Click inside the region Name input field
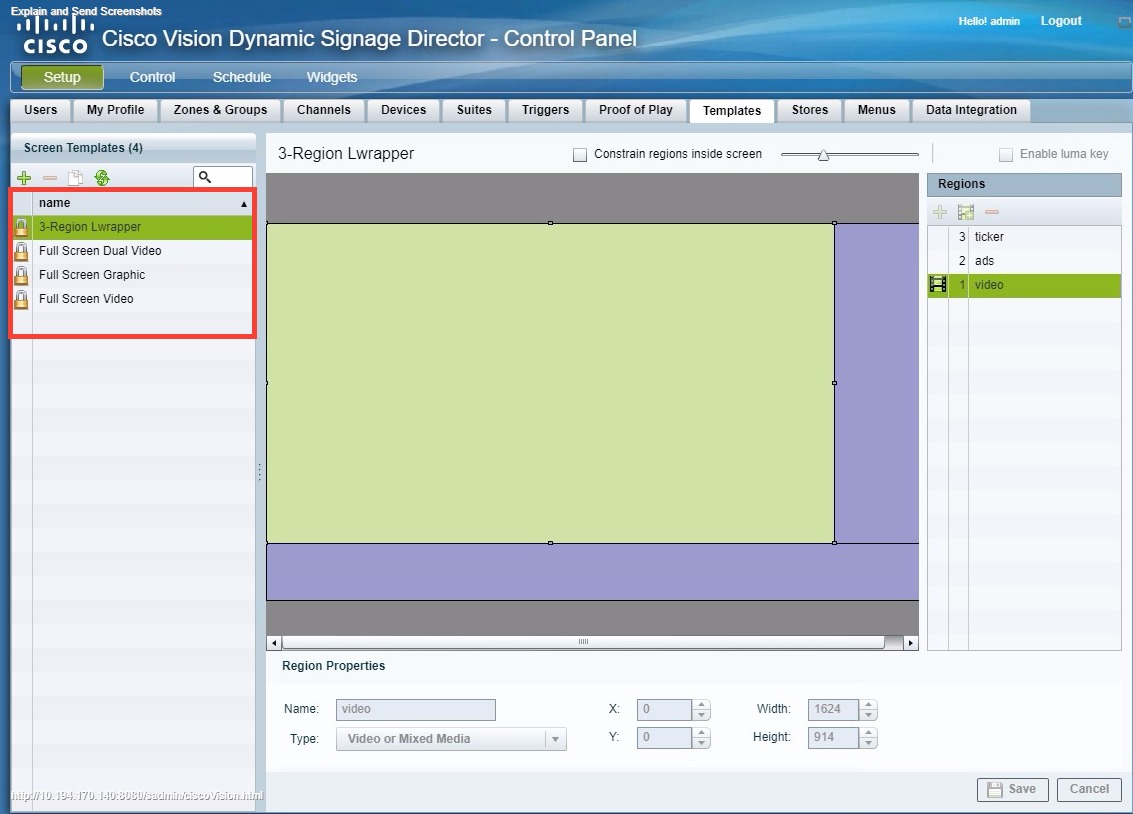Image resolution: width=1133 pixels, height=814 pixels. click(415, 709)
